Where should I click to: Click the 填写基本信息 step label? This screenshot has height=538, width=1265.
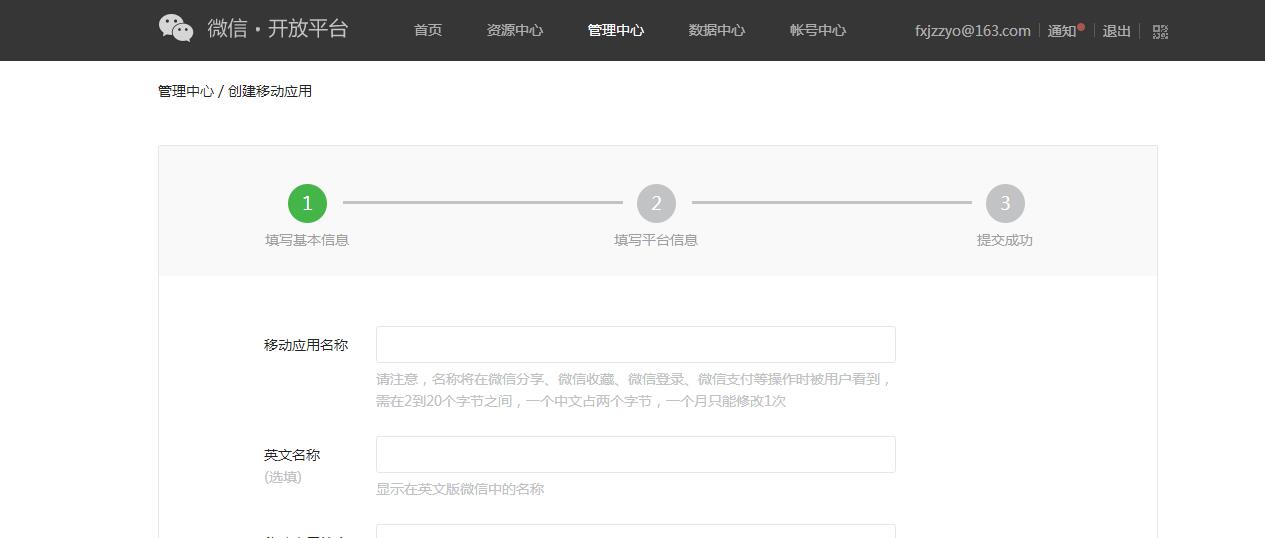[307, 240]
